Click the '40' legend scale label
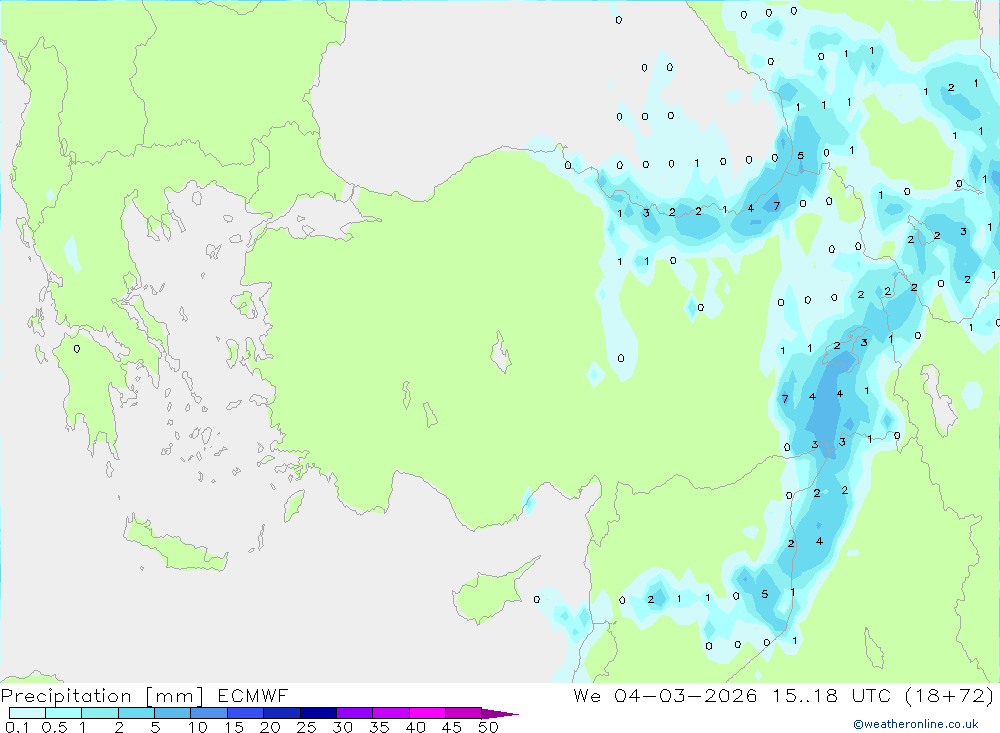1000x733 pixels. [x=415, y=727]
